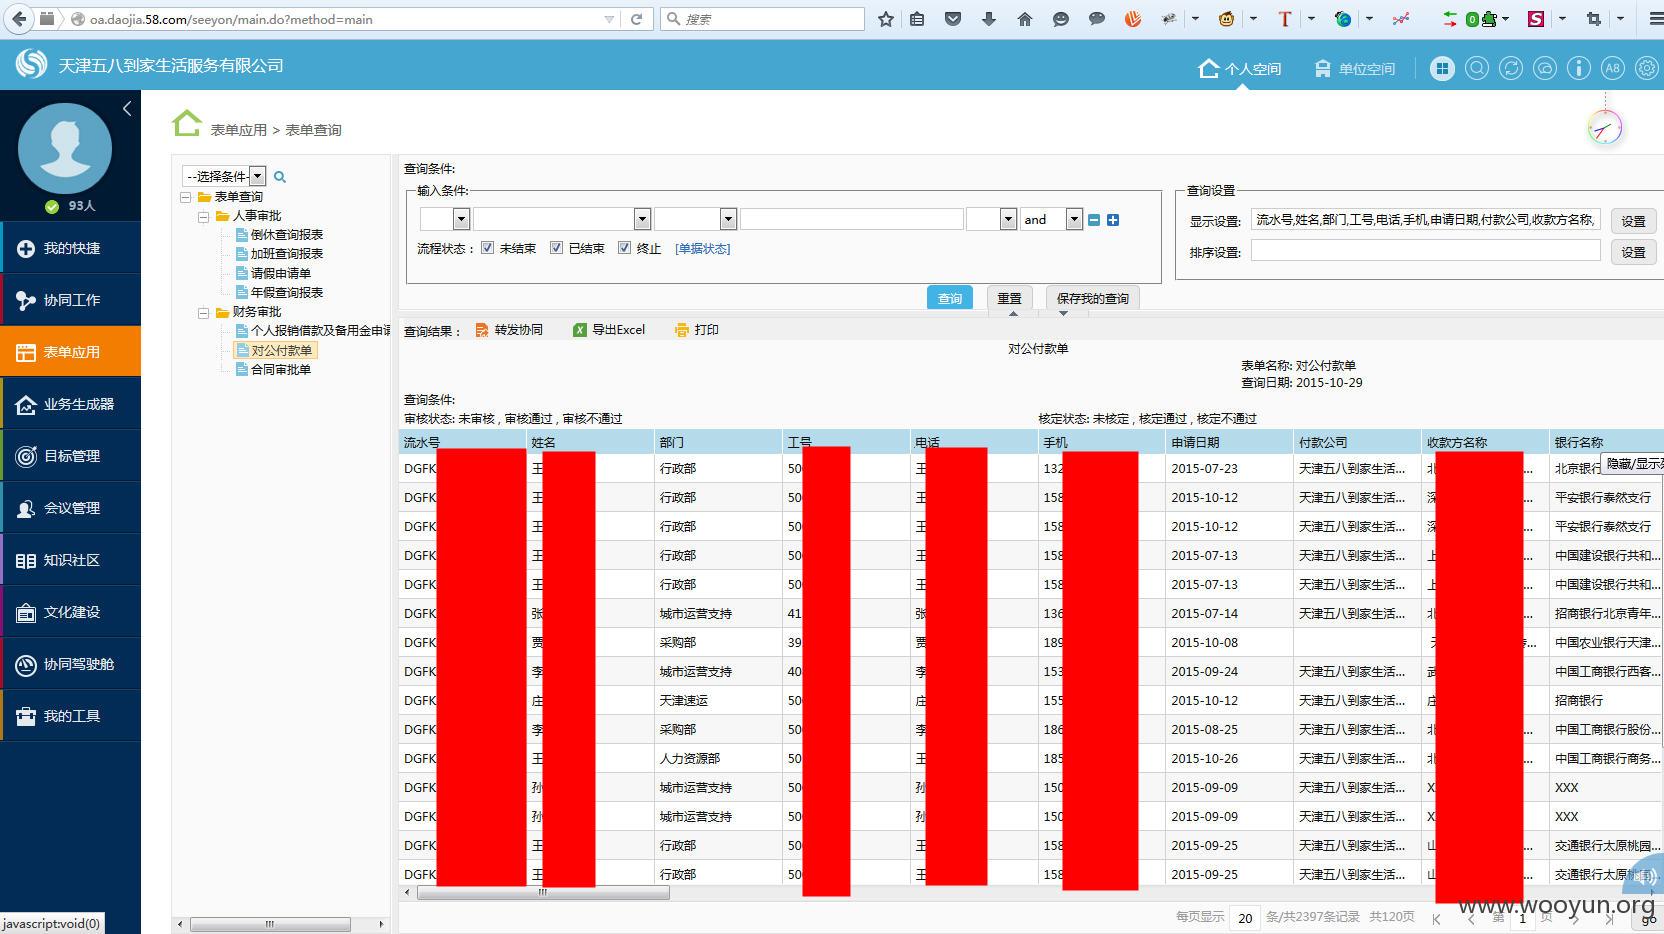Click the 排序设置 input field
The image size is (1664, 934).
(1425, 251)
